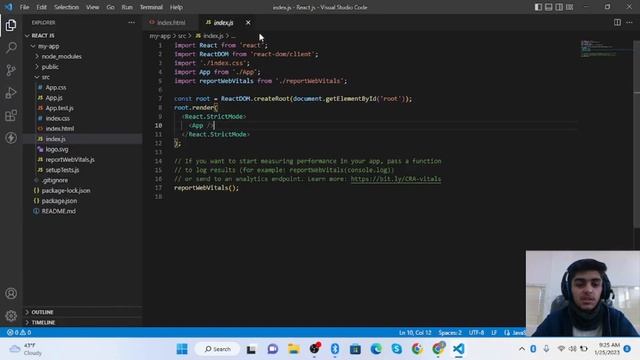
Task: Open the Explorer view in activity bar
Action: point(11,25)
